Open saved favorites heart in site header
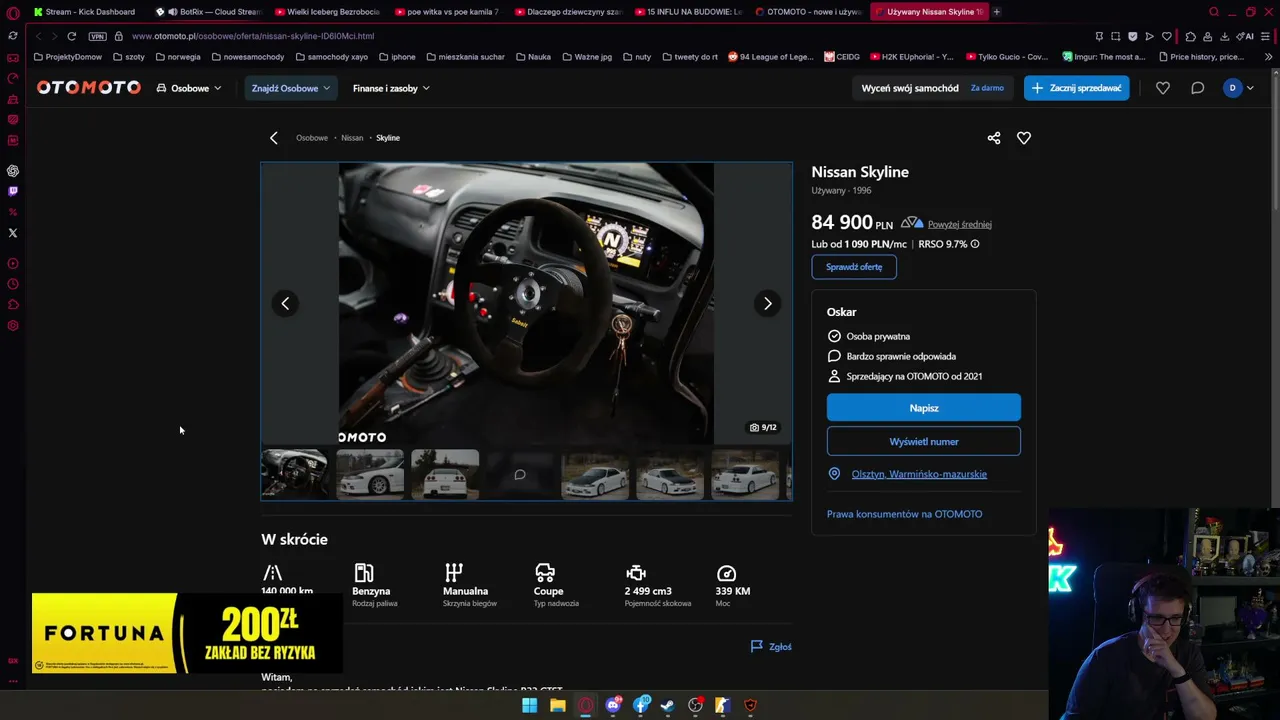Viewport: 1280px width, 720px height. 1163,88
